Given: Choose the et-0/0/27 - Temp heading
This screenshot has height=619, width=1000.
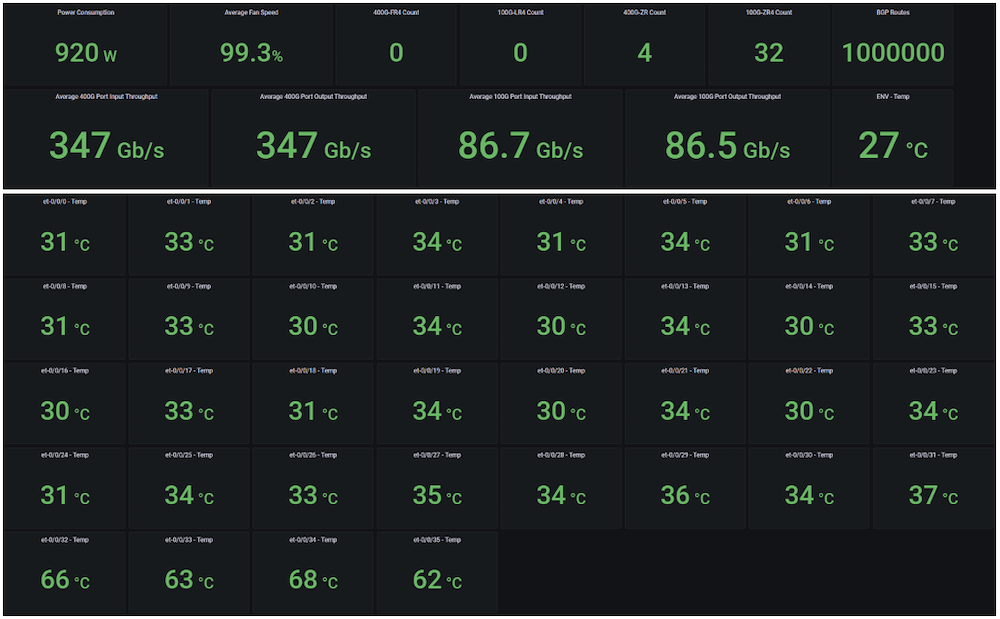Looking at the screenshot, I should pyautogui.click(x=437, y=455).
